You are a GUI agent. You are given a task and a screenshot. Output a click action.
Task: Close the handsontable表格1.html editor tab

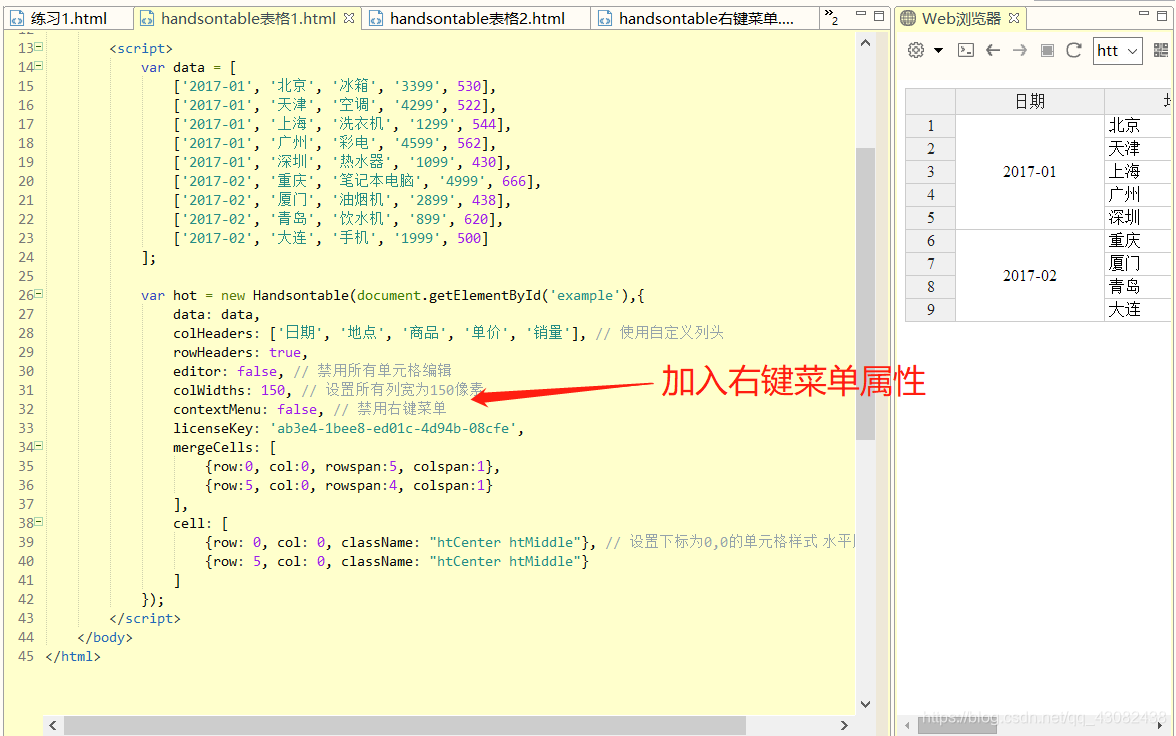tap(349, 18)
